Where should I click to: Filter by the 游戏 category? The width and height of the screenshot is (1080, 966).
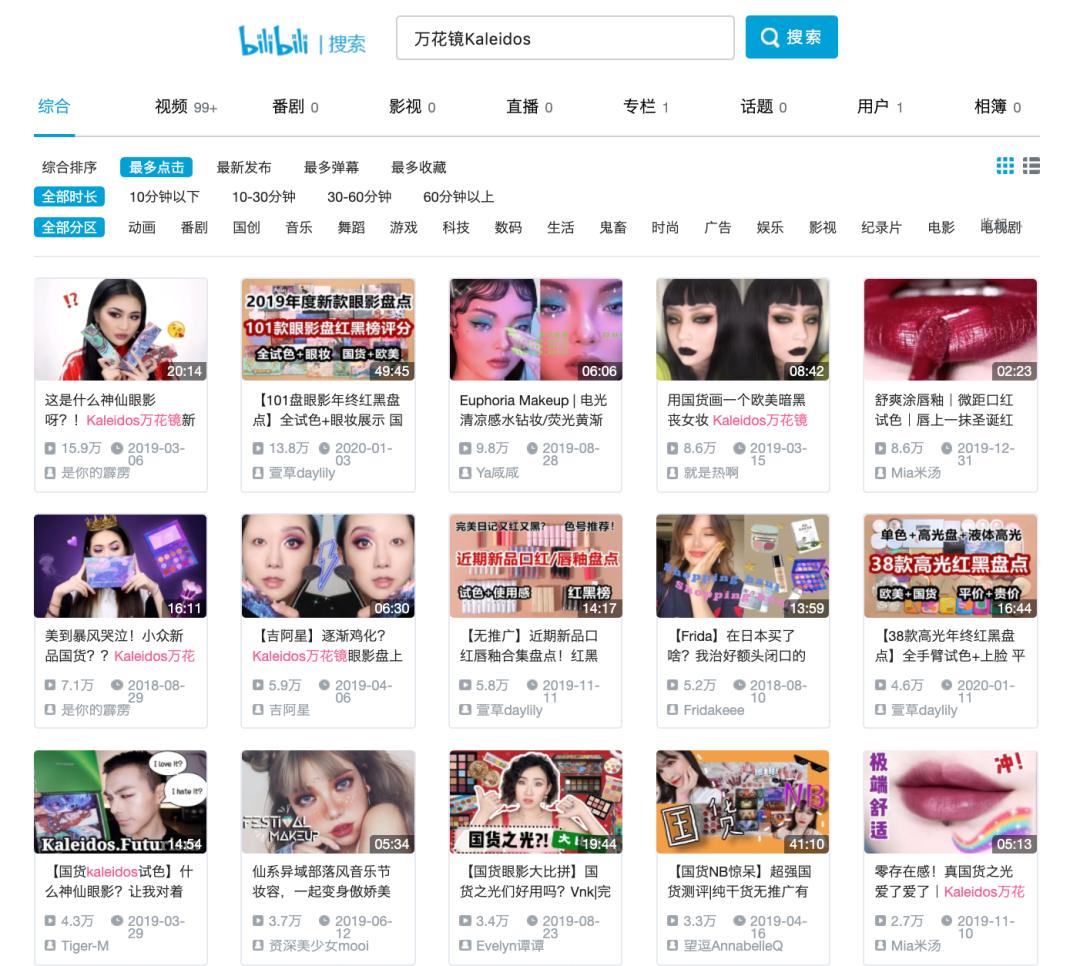404,227
